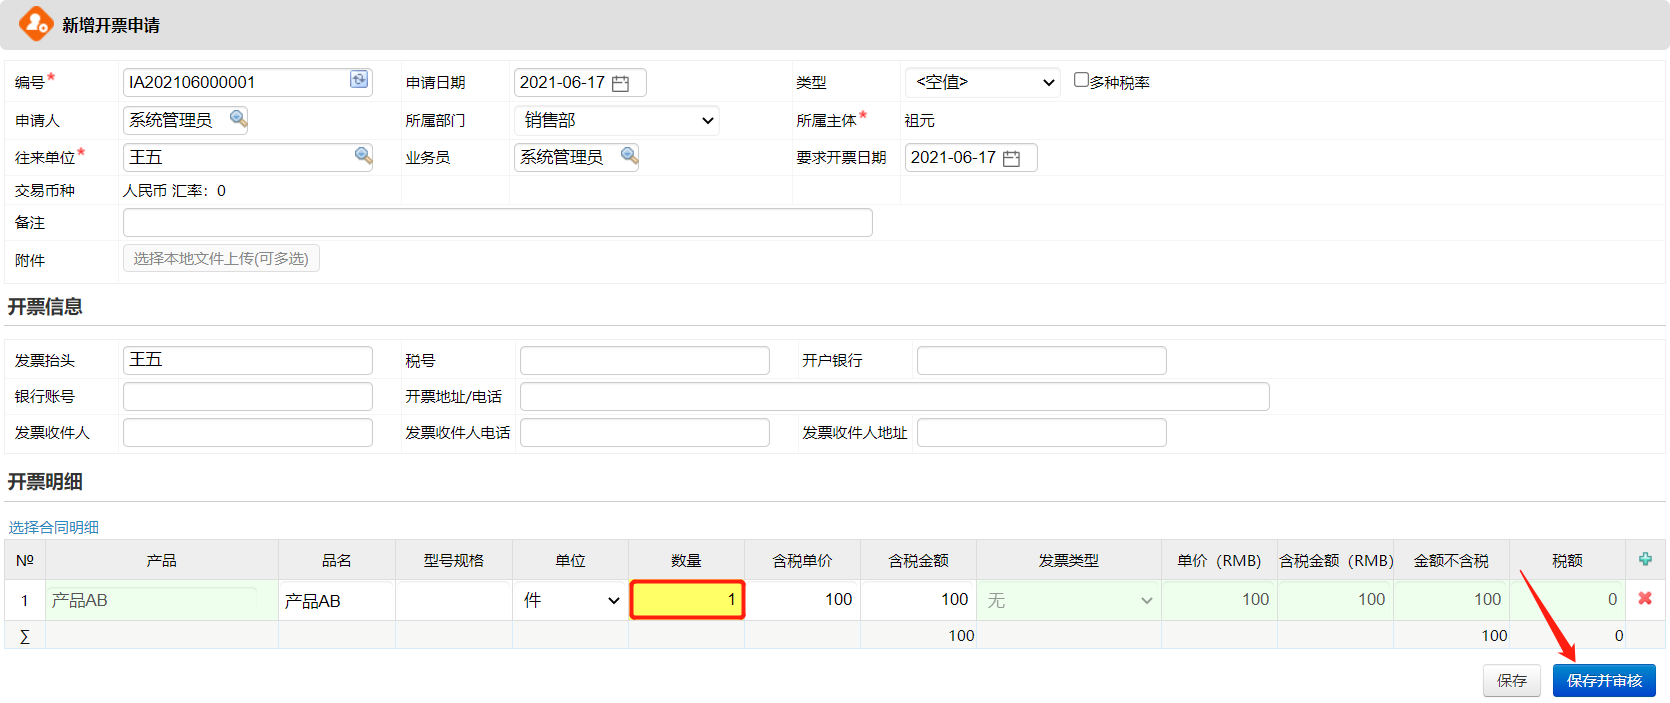Click the 发票收件人电话 input field
This screenshot has width=1670, height=703.
click(x=644, y=432)
